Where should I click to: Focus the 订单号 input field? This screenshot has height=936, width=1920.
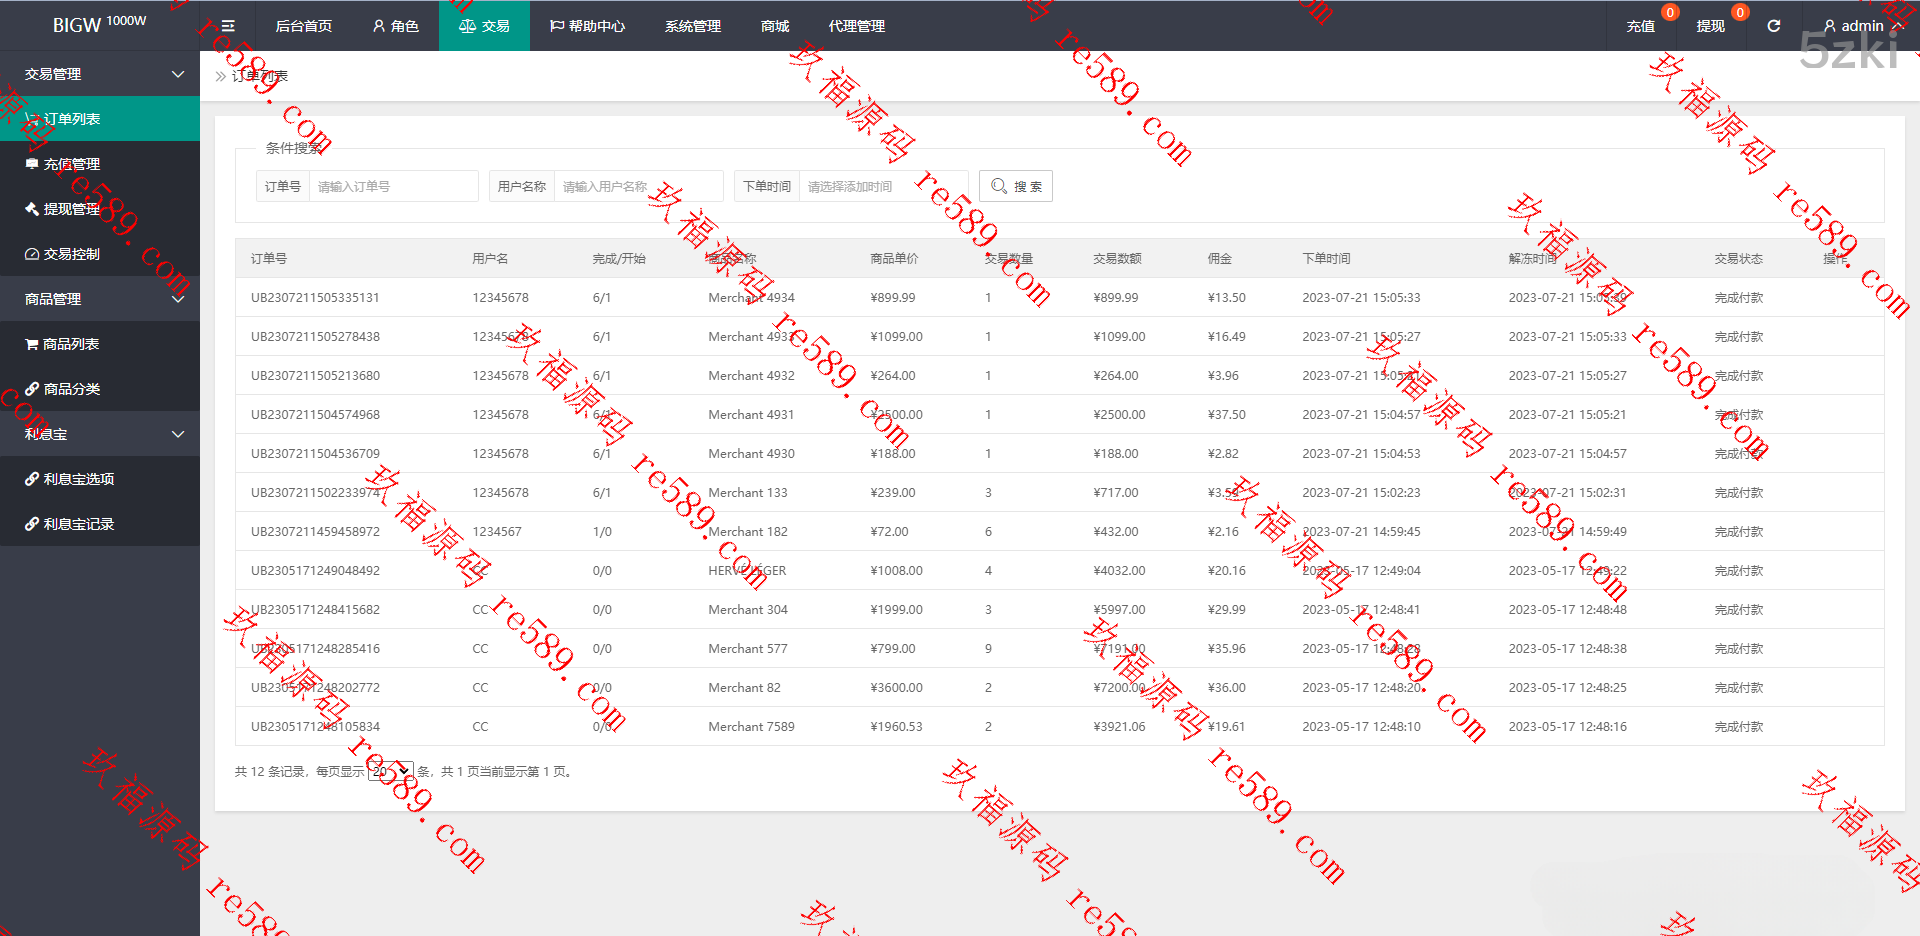(x=393, y=186)
